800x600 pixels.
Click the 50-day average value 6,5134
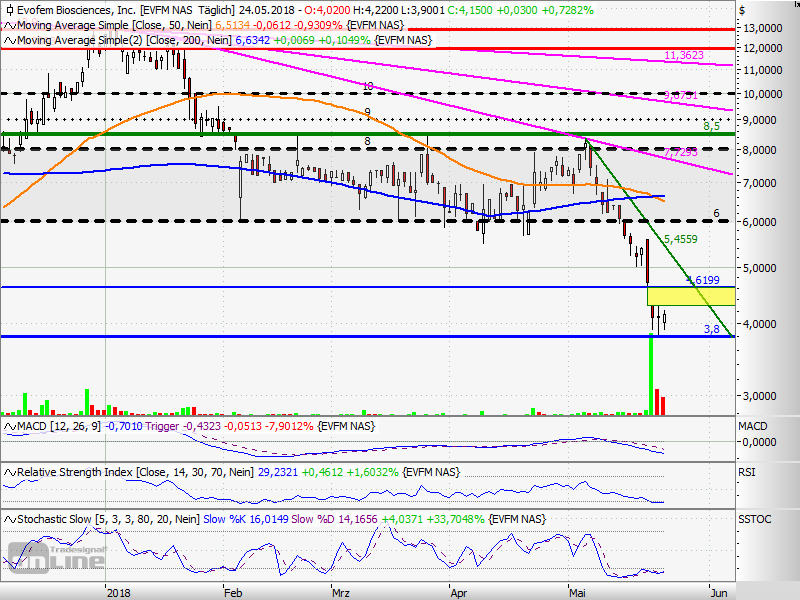[x=233, y=26]
